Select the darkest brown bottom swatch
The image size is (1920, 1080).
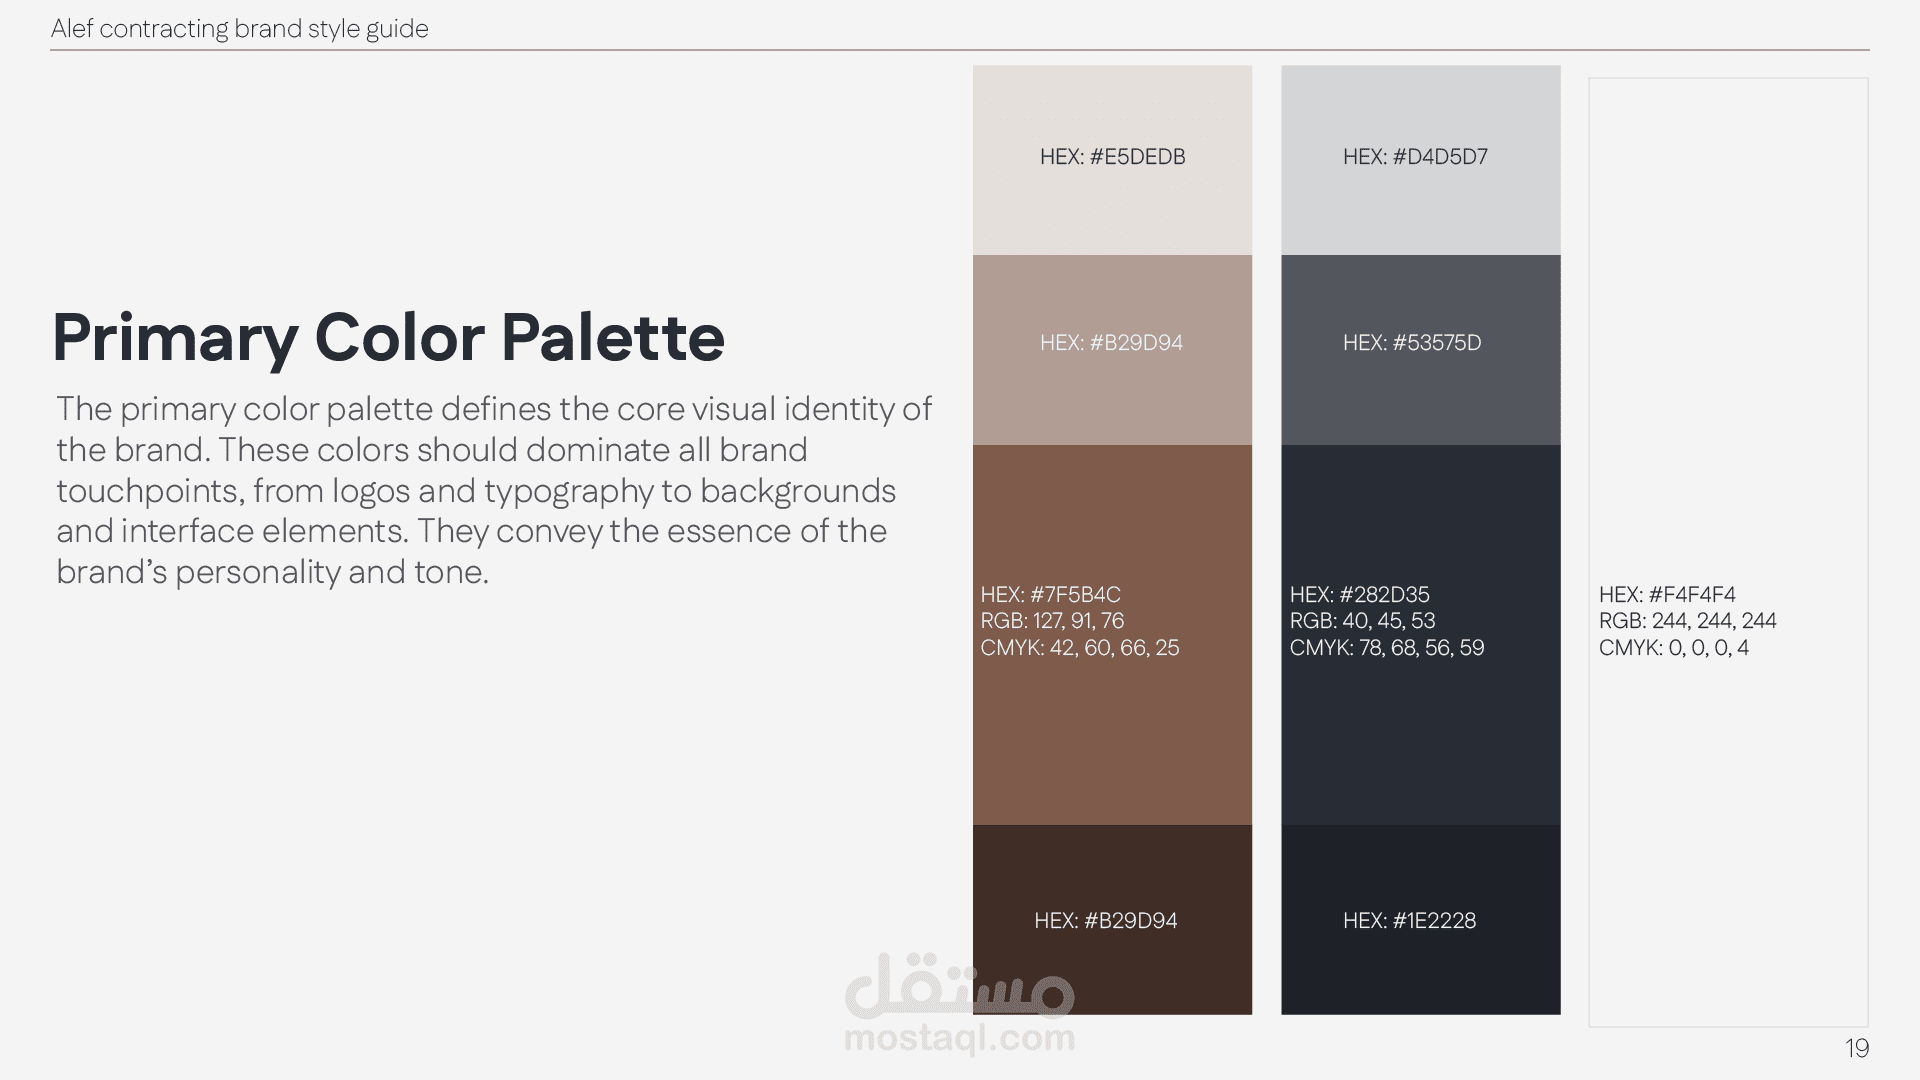[1112, 960]
